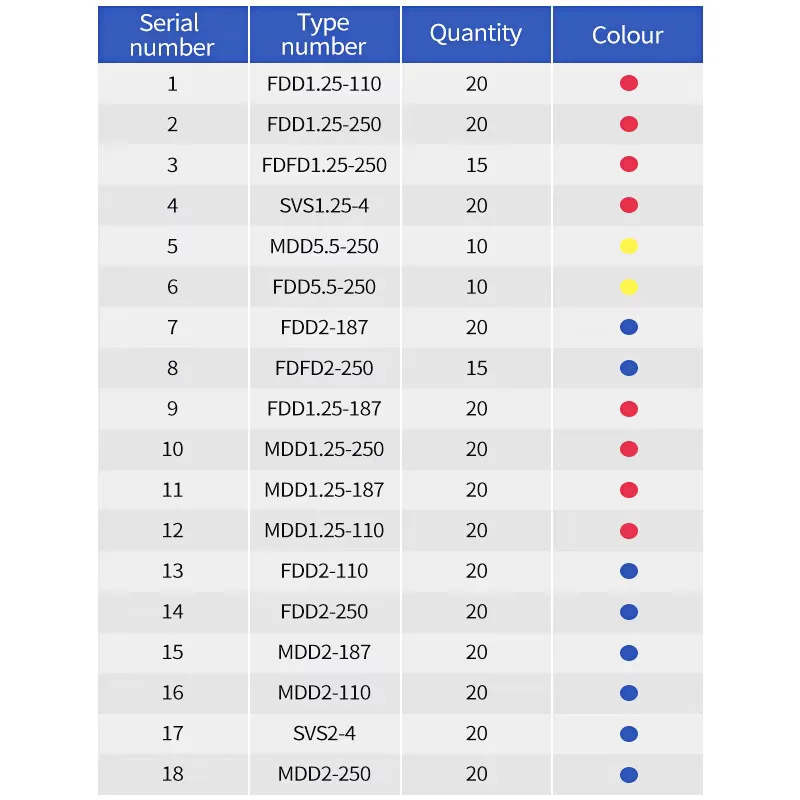Select the blue dot for SVS2-4

[x=629, y=733]
